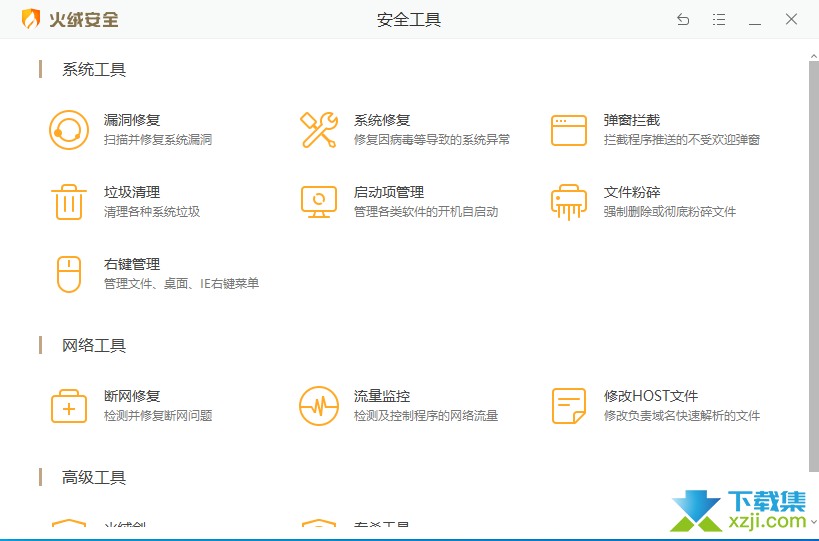
Task: Click the 系统修复 wrench icon
Action: [x=319, y=130]
